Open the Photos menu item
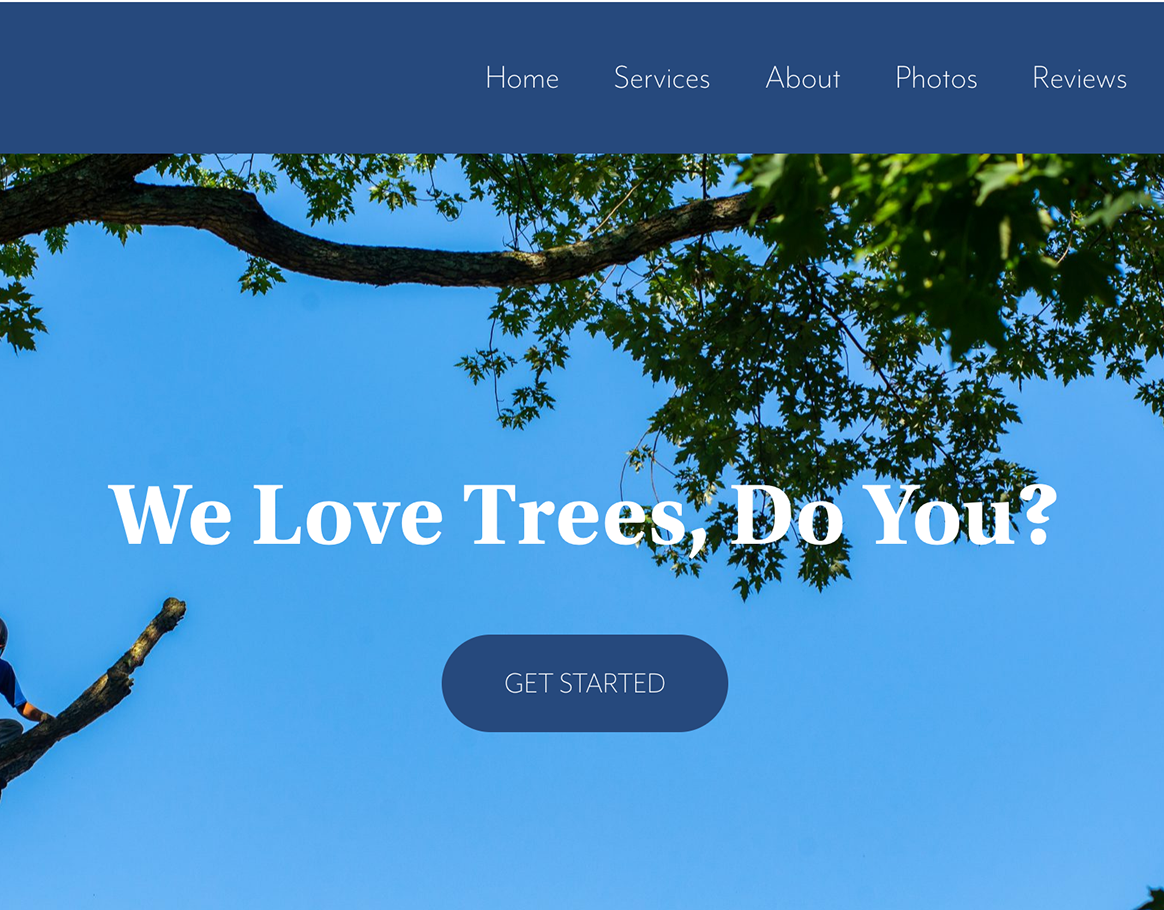 [936, 78]
